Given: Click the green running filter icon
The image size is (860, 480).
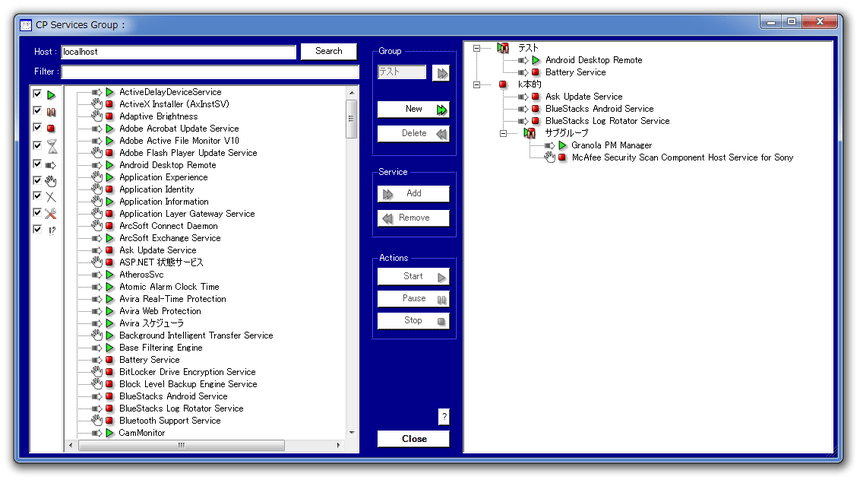Looking at the screenshot, I should (51, 95).
